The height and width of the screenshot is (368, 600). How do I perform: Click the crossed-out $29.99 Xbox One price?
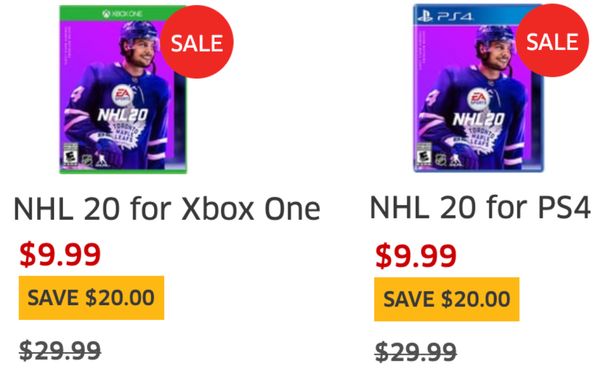[x=60, y=350]
